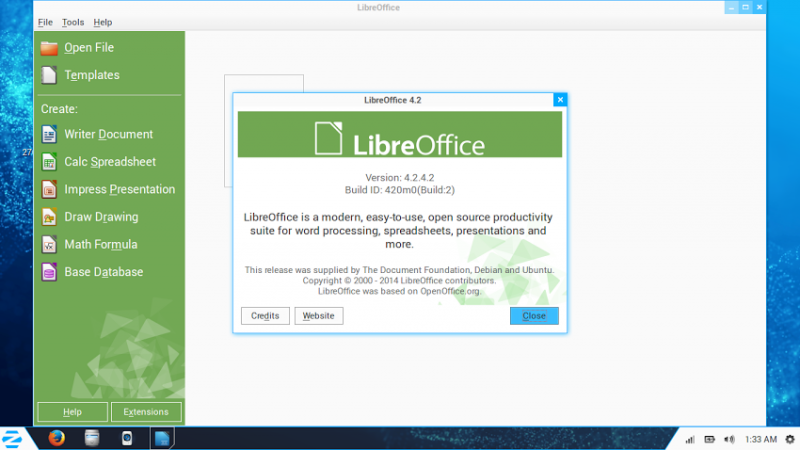Image resolution: width=800 pixels, height=450 pixels.
Task: Click the 1:33 AM clock
Action: [761, 439]
